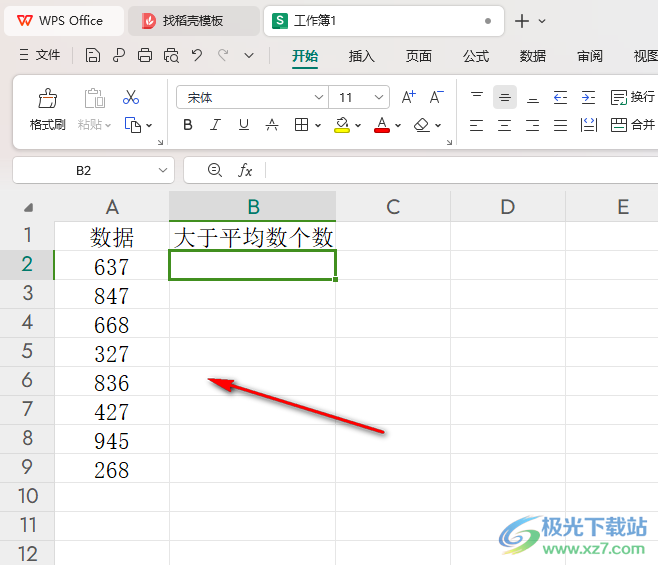658x565 pixels.
Task: Toggle Italic formatting
Action: (x=215, y=125)
